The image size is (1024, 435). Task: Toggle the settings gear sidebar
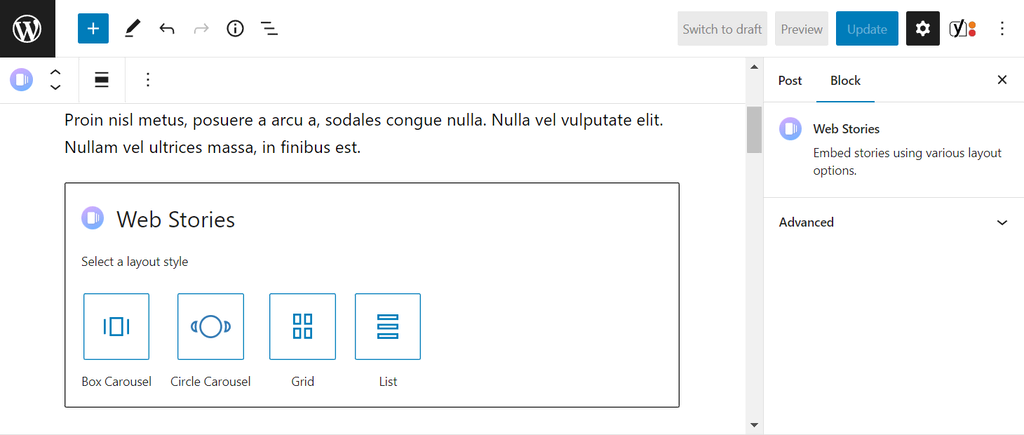click(x=922, y=29)
